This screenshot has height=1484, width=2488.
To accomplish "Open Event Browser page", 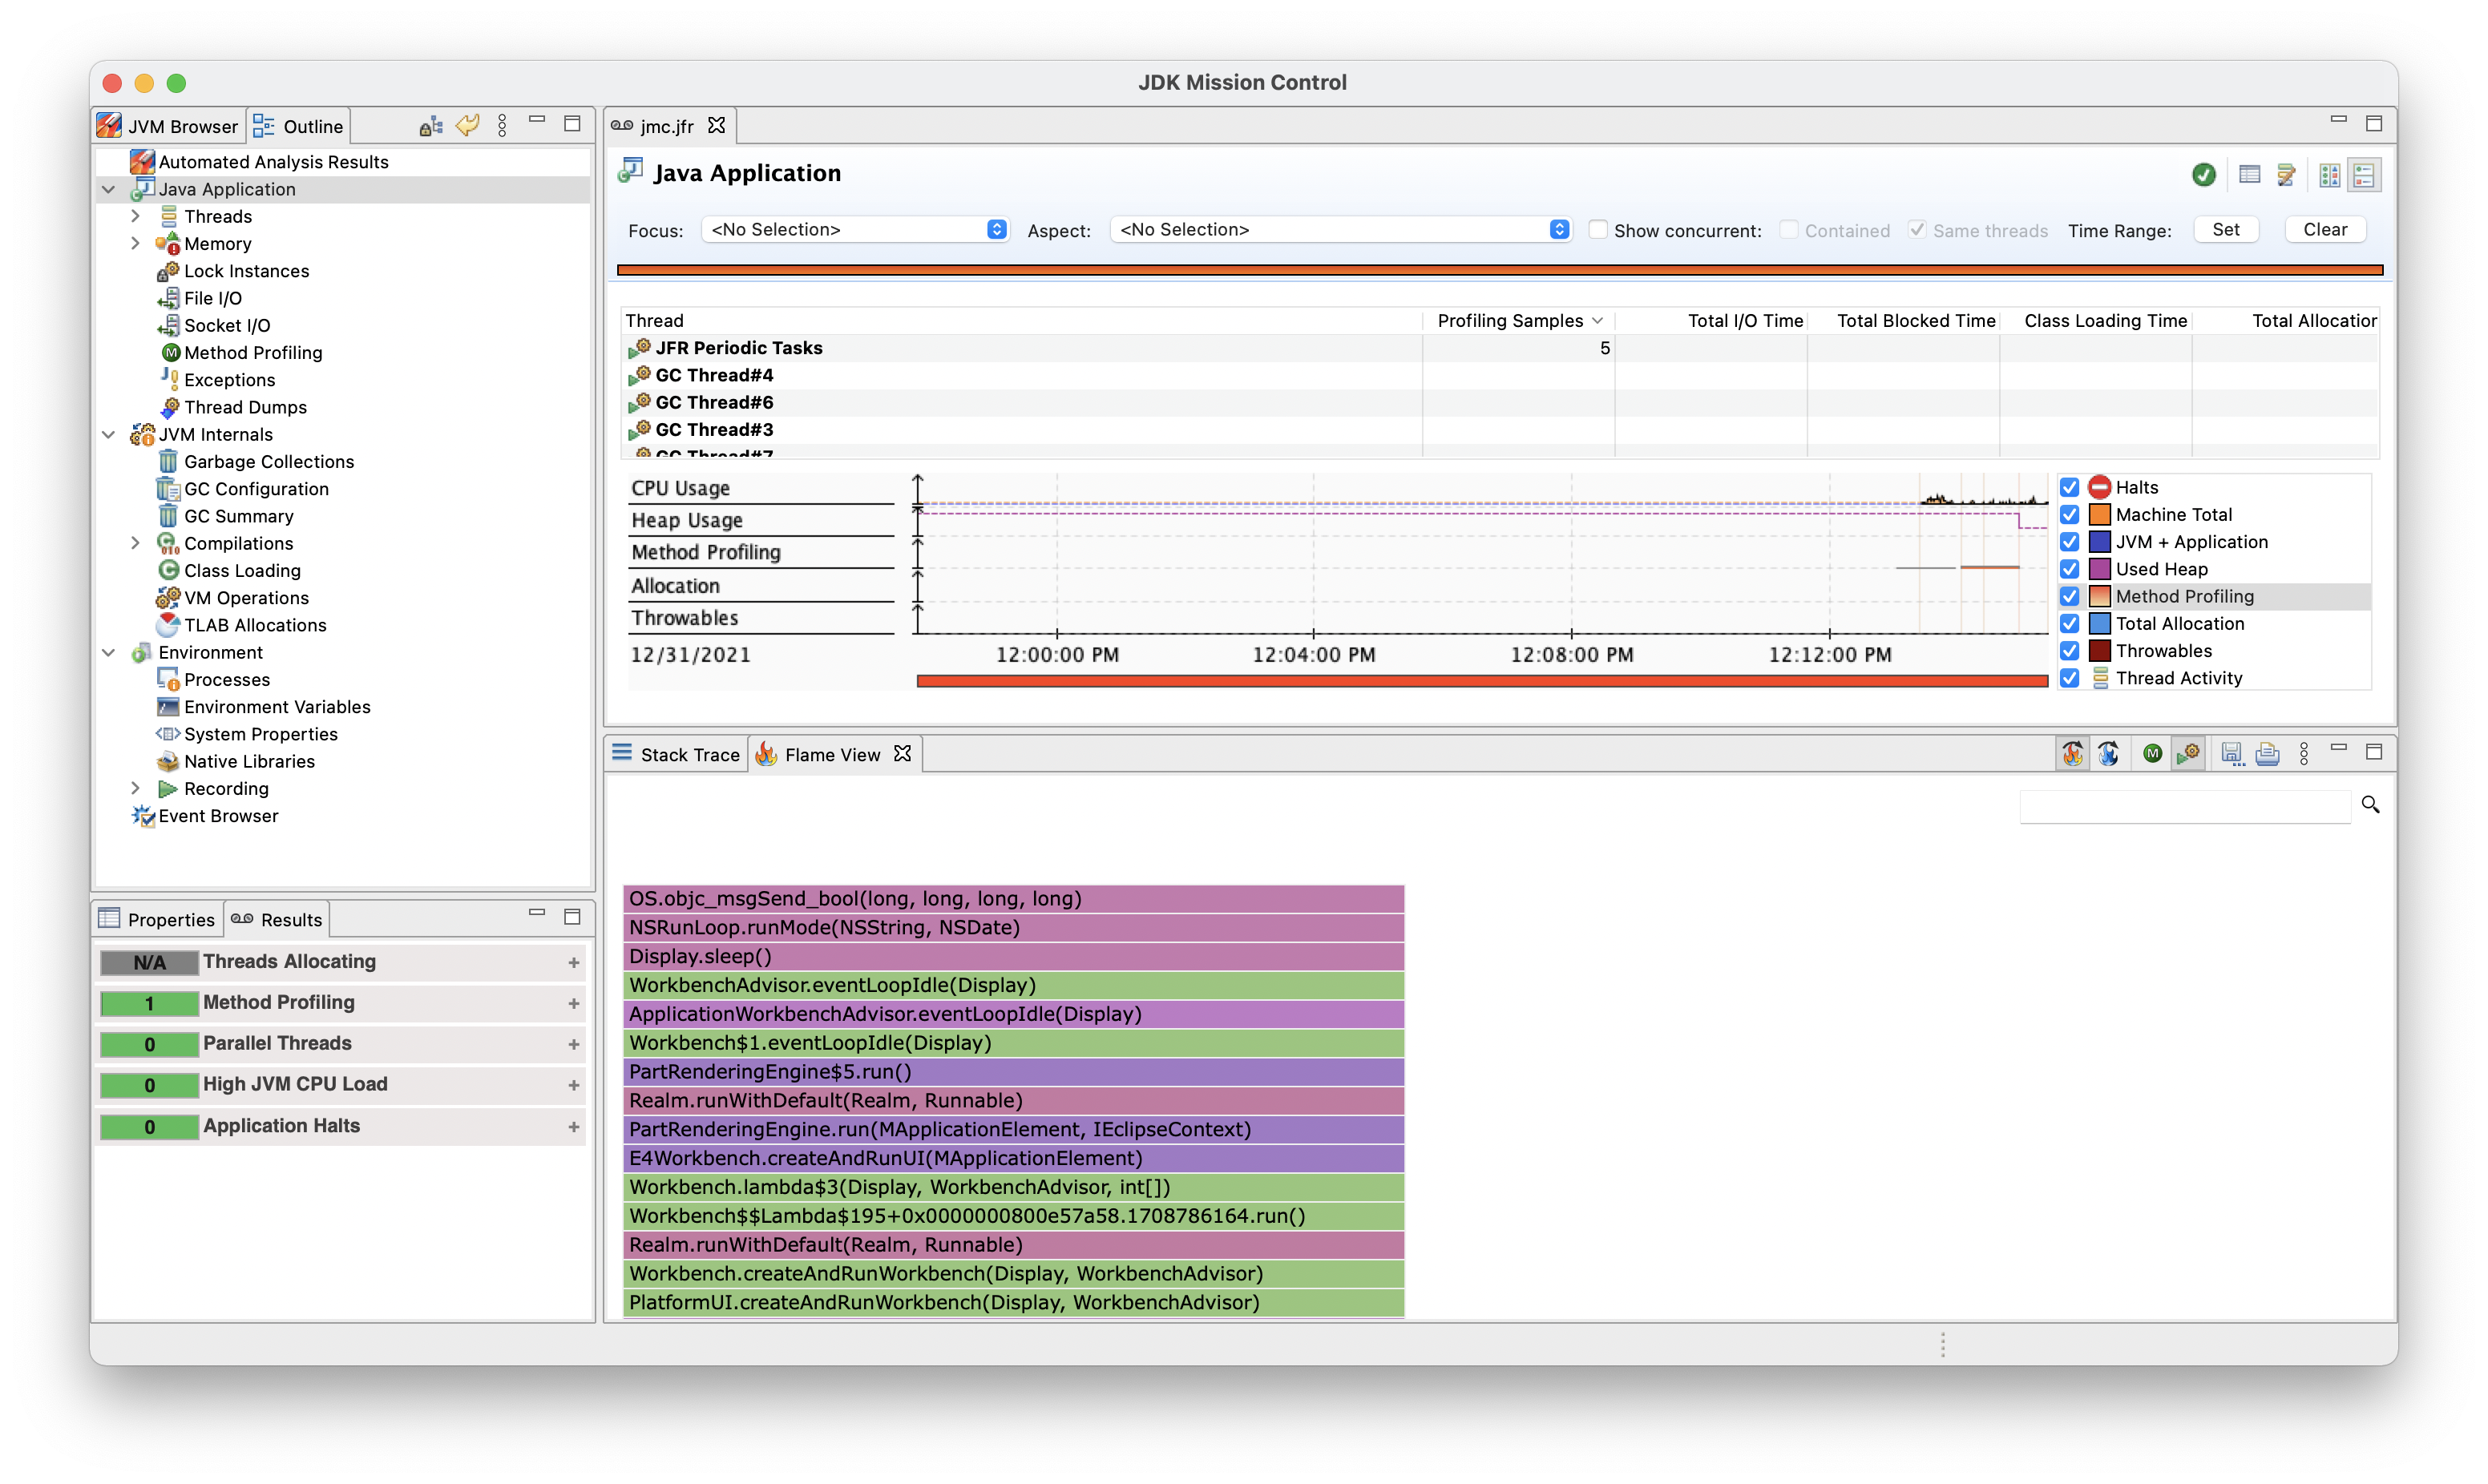I will coord(217,816).
